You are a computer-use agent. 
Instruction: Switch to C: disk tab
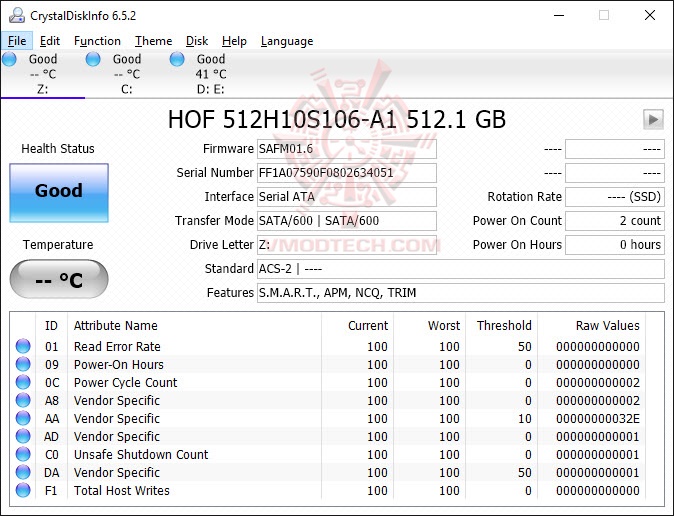pyautogui.click(x=126, y=74)
